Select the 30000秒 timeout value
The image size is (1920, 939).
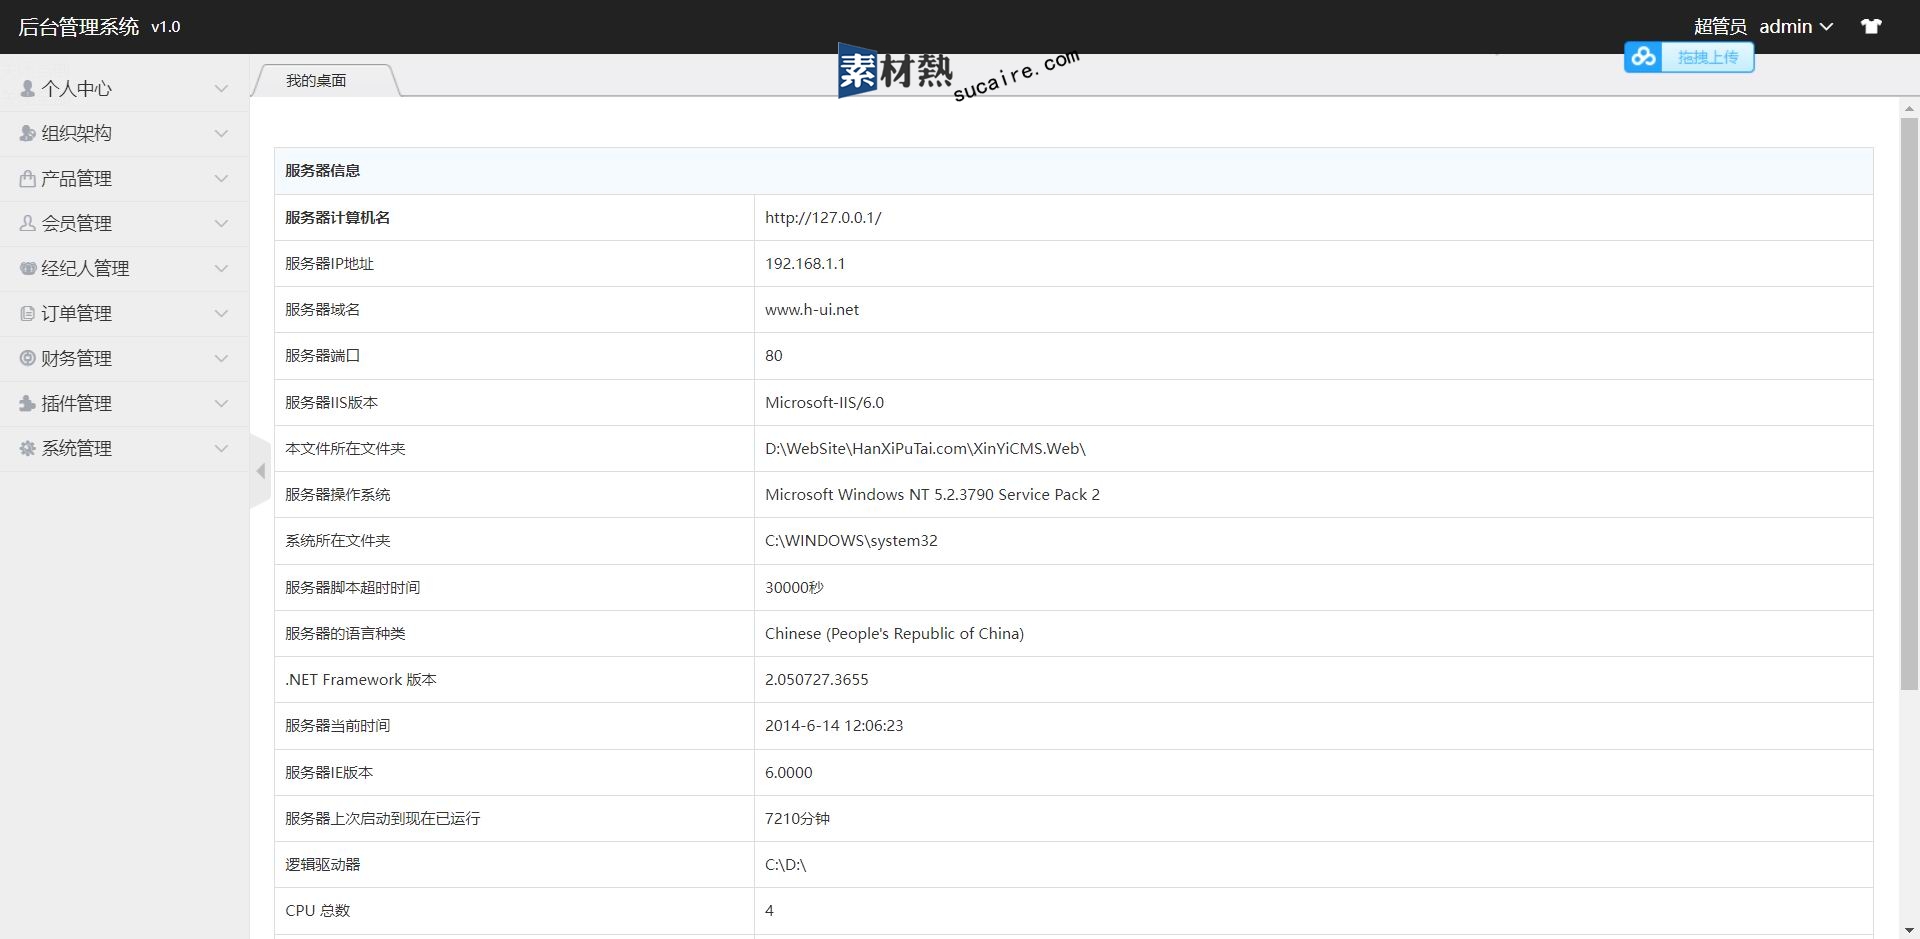(794, 588)
